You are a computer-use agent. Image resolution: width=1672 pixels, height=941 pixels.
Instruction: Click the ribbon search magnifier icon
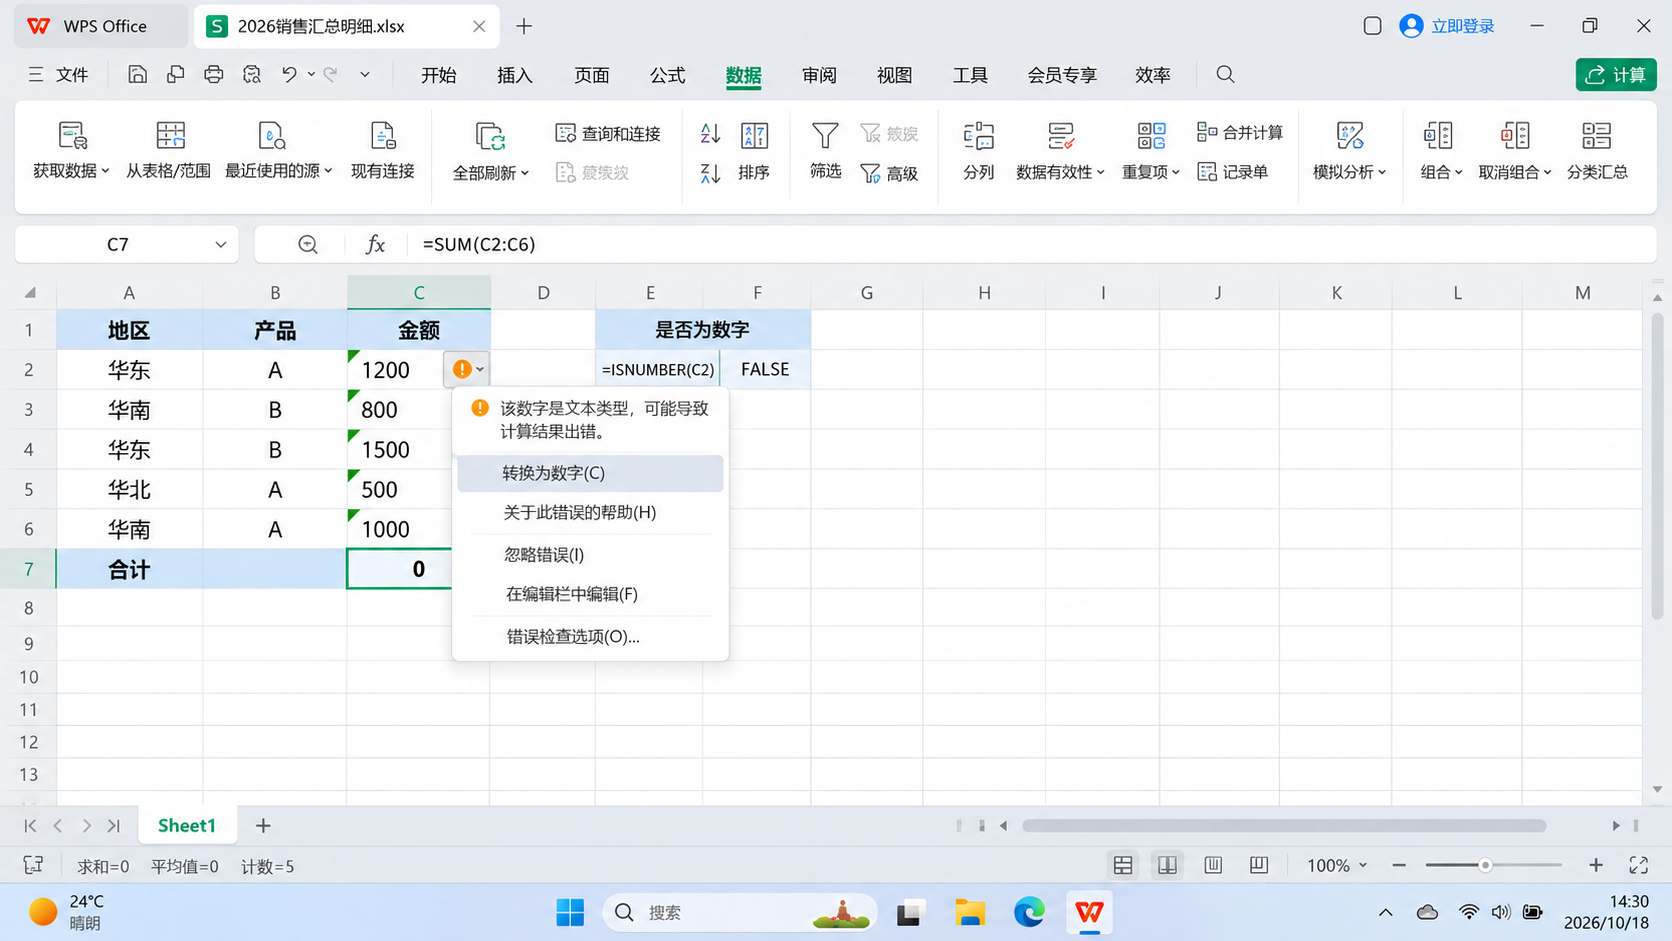tap(1225, 74)
